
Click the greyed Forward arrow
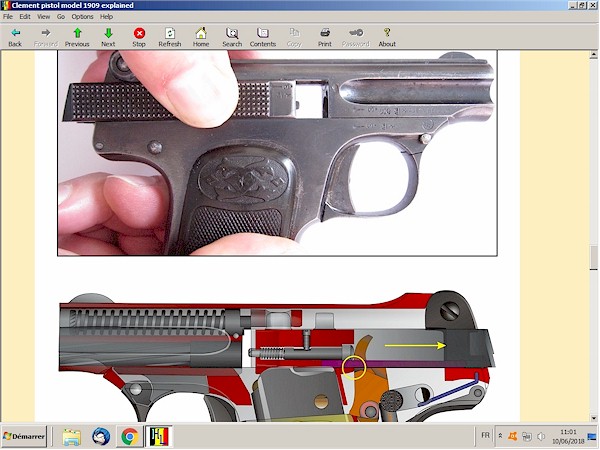[46, 37]
